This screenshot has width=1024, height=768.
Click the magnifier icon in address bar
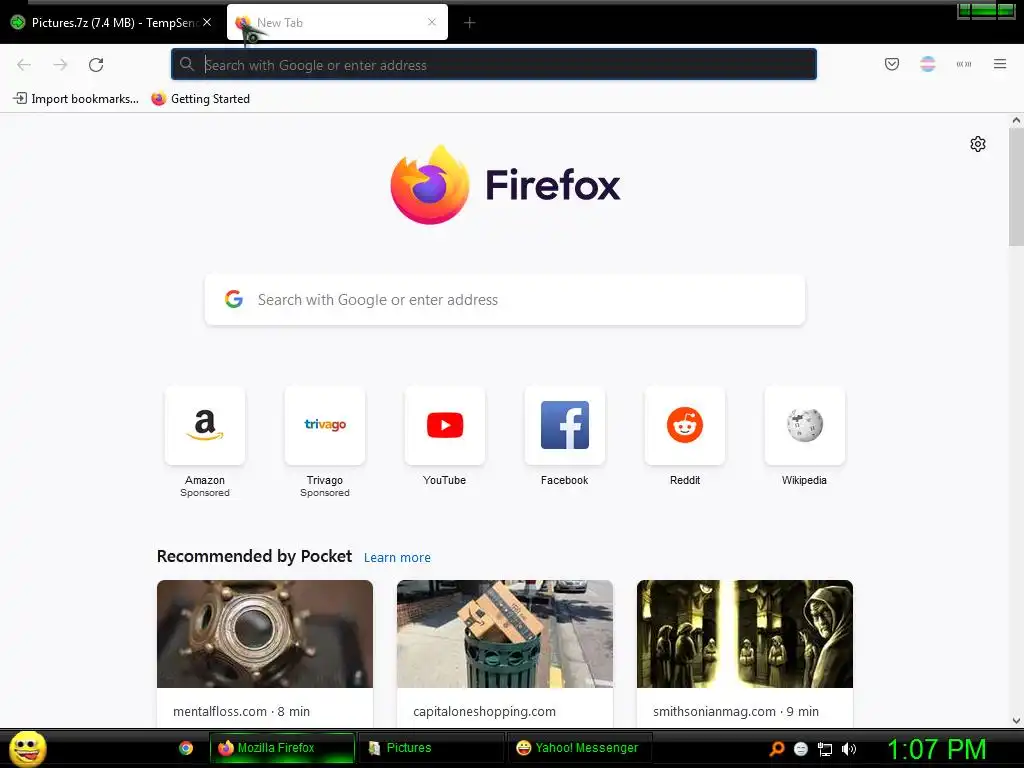coord(187,64)
